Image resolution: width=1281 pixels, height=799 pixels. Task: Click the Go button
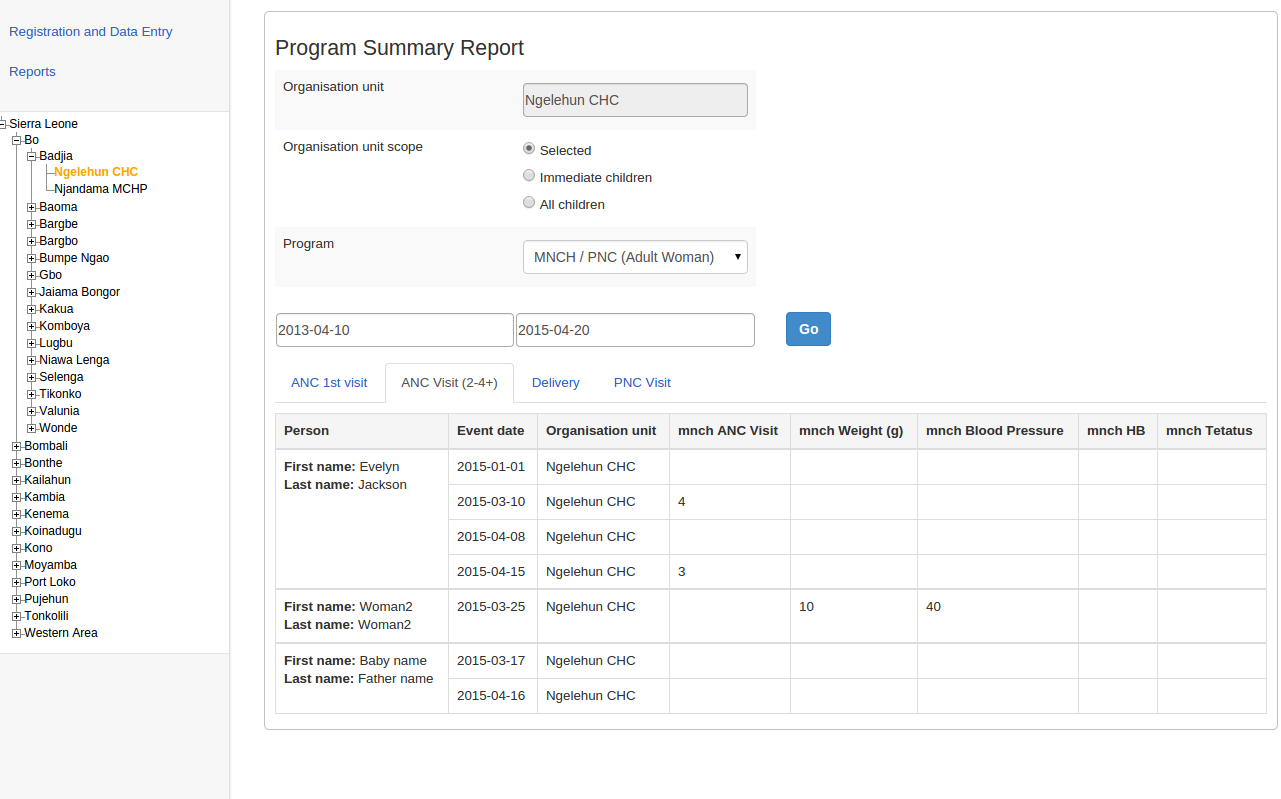[x=808, y=329]
